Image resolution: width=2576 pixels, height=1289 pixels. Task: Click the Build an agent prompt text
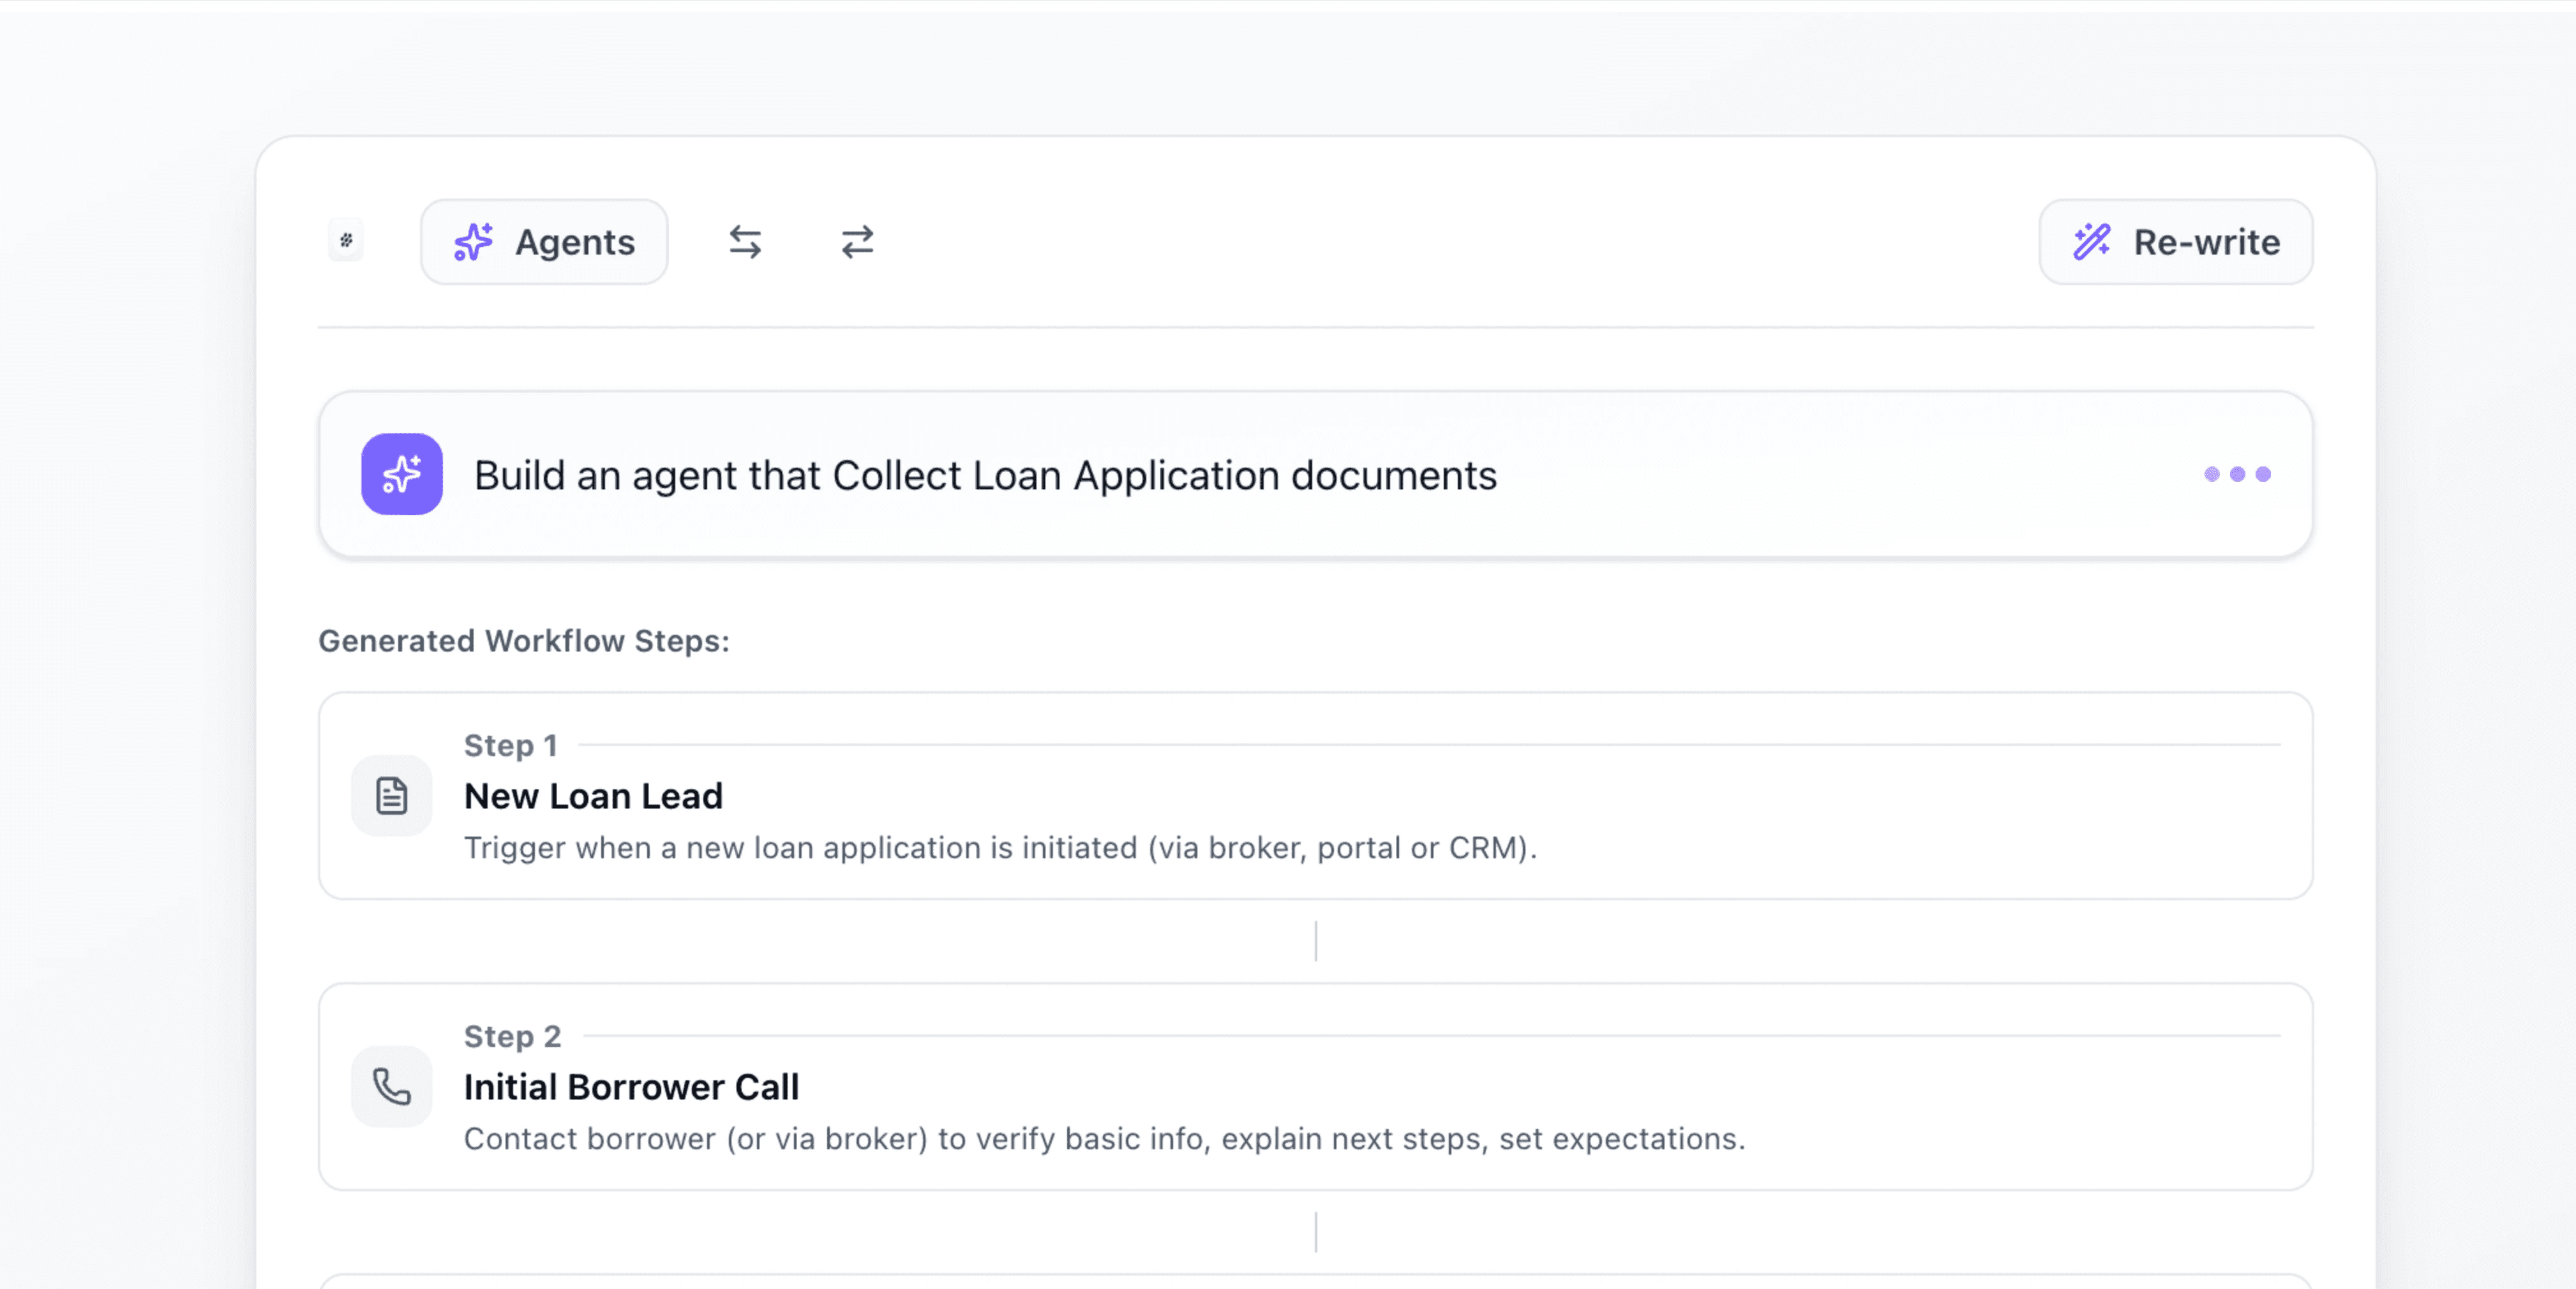coord(985,476)
